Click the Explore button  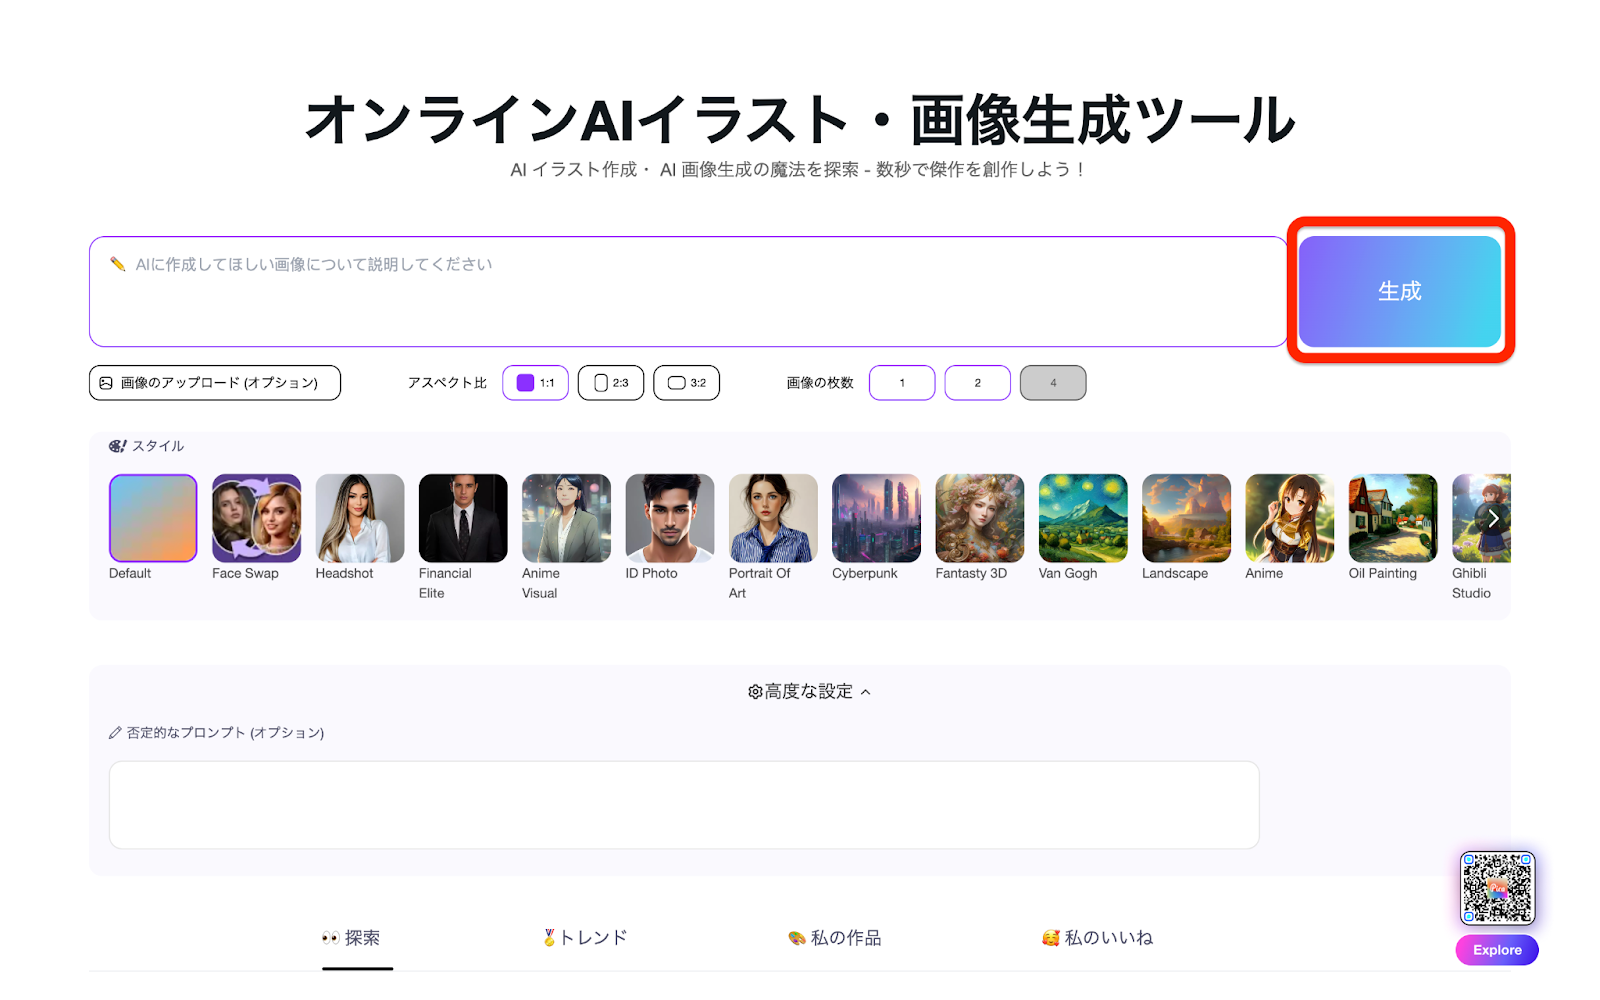pos(1497,950)
